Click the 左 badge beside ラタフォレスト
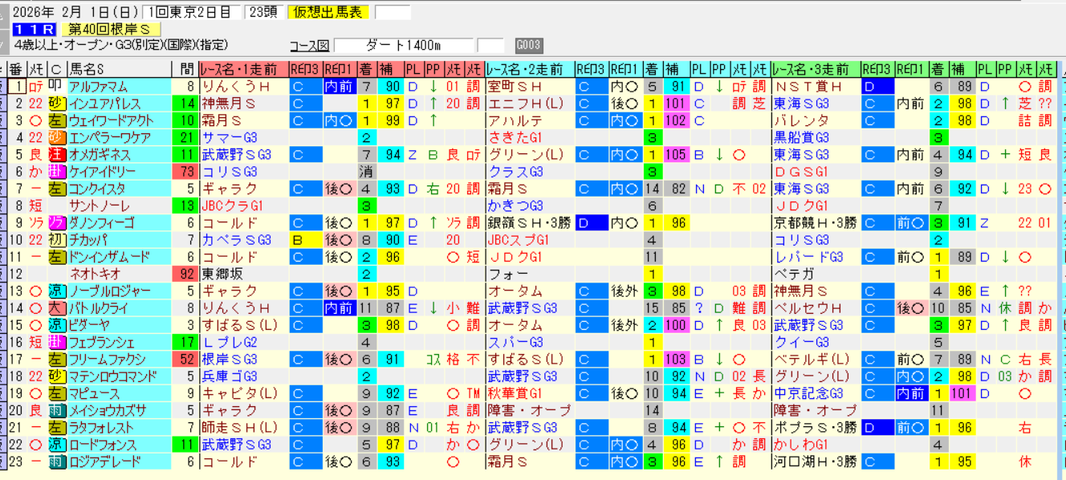Viewport: 1066px width, 480px height. pyautogui.click(x=56, y=428)
